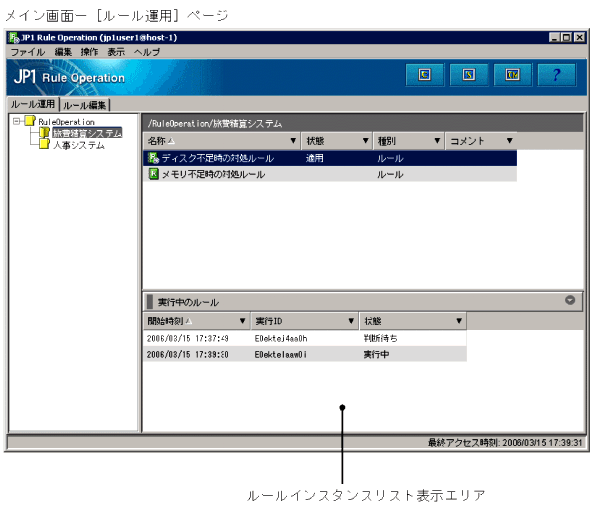Open help with the question mark button
This screenshot has height=511, width=592.
point(557,75)
